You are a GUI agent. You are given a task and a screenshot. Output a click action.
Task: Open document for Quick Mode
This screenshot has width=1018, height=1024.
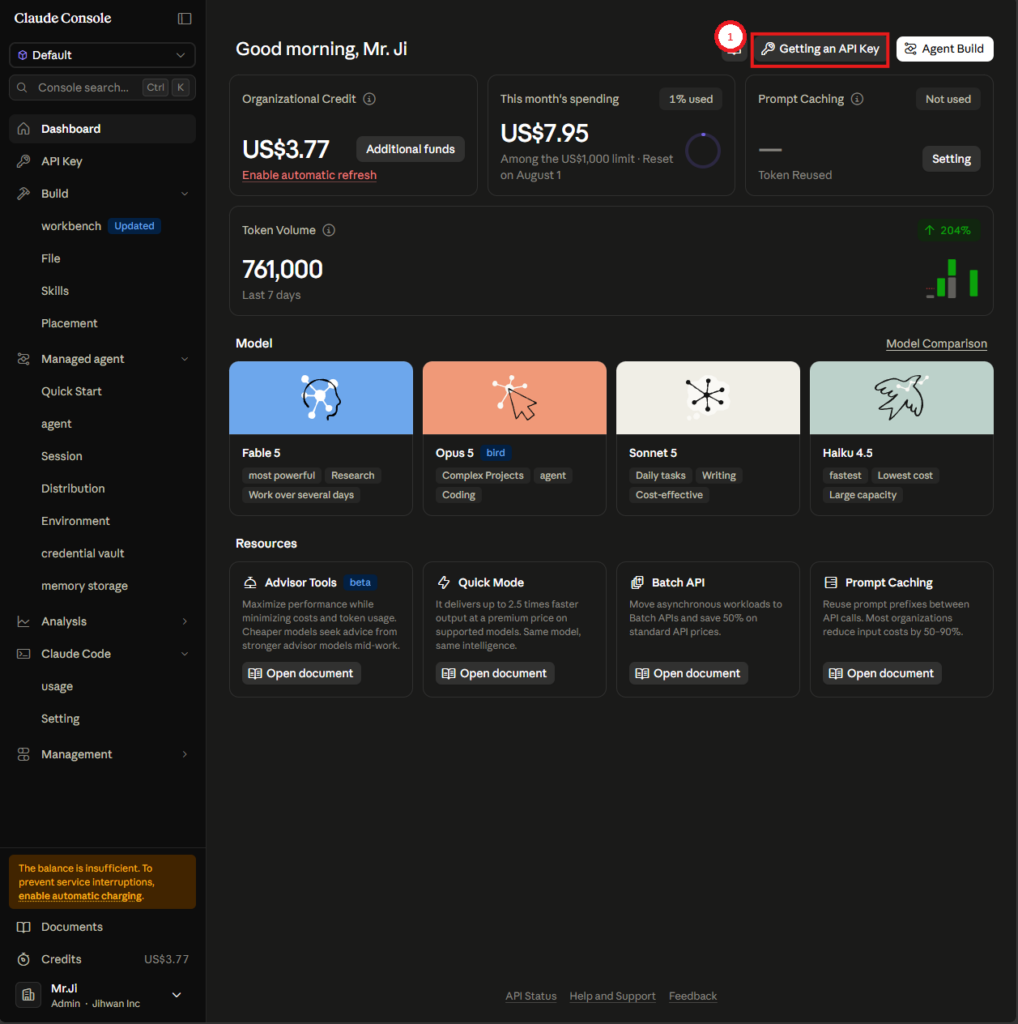pyautogui.click(x=494, y=673)
